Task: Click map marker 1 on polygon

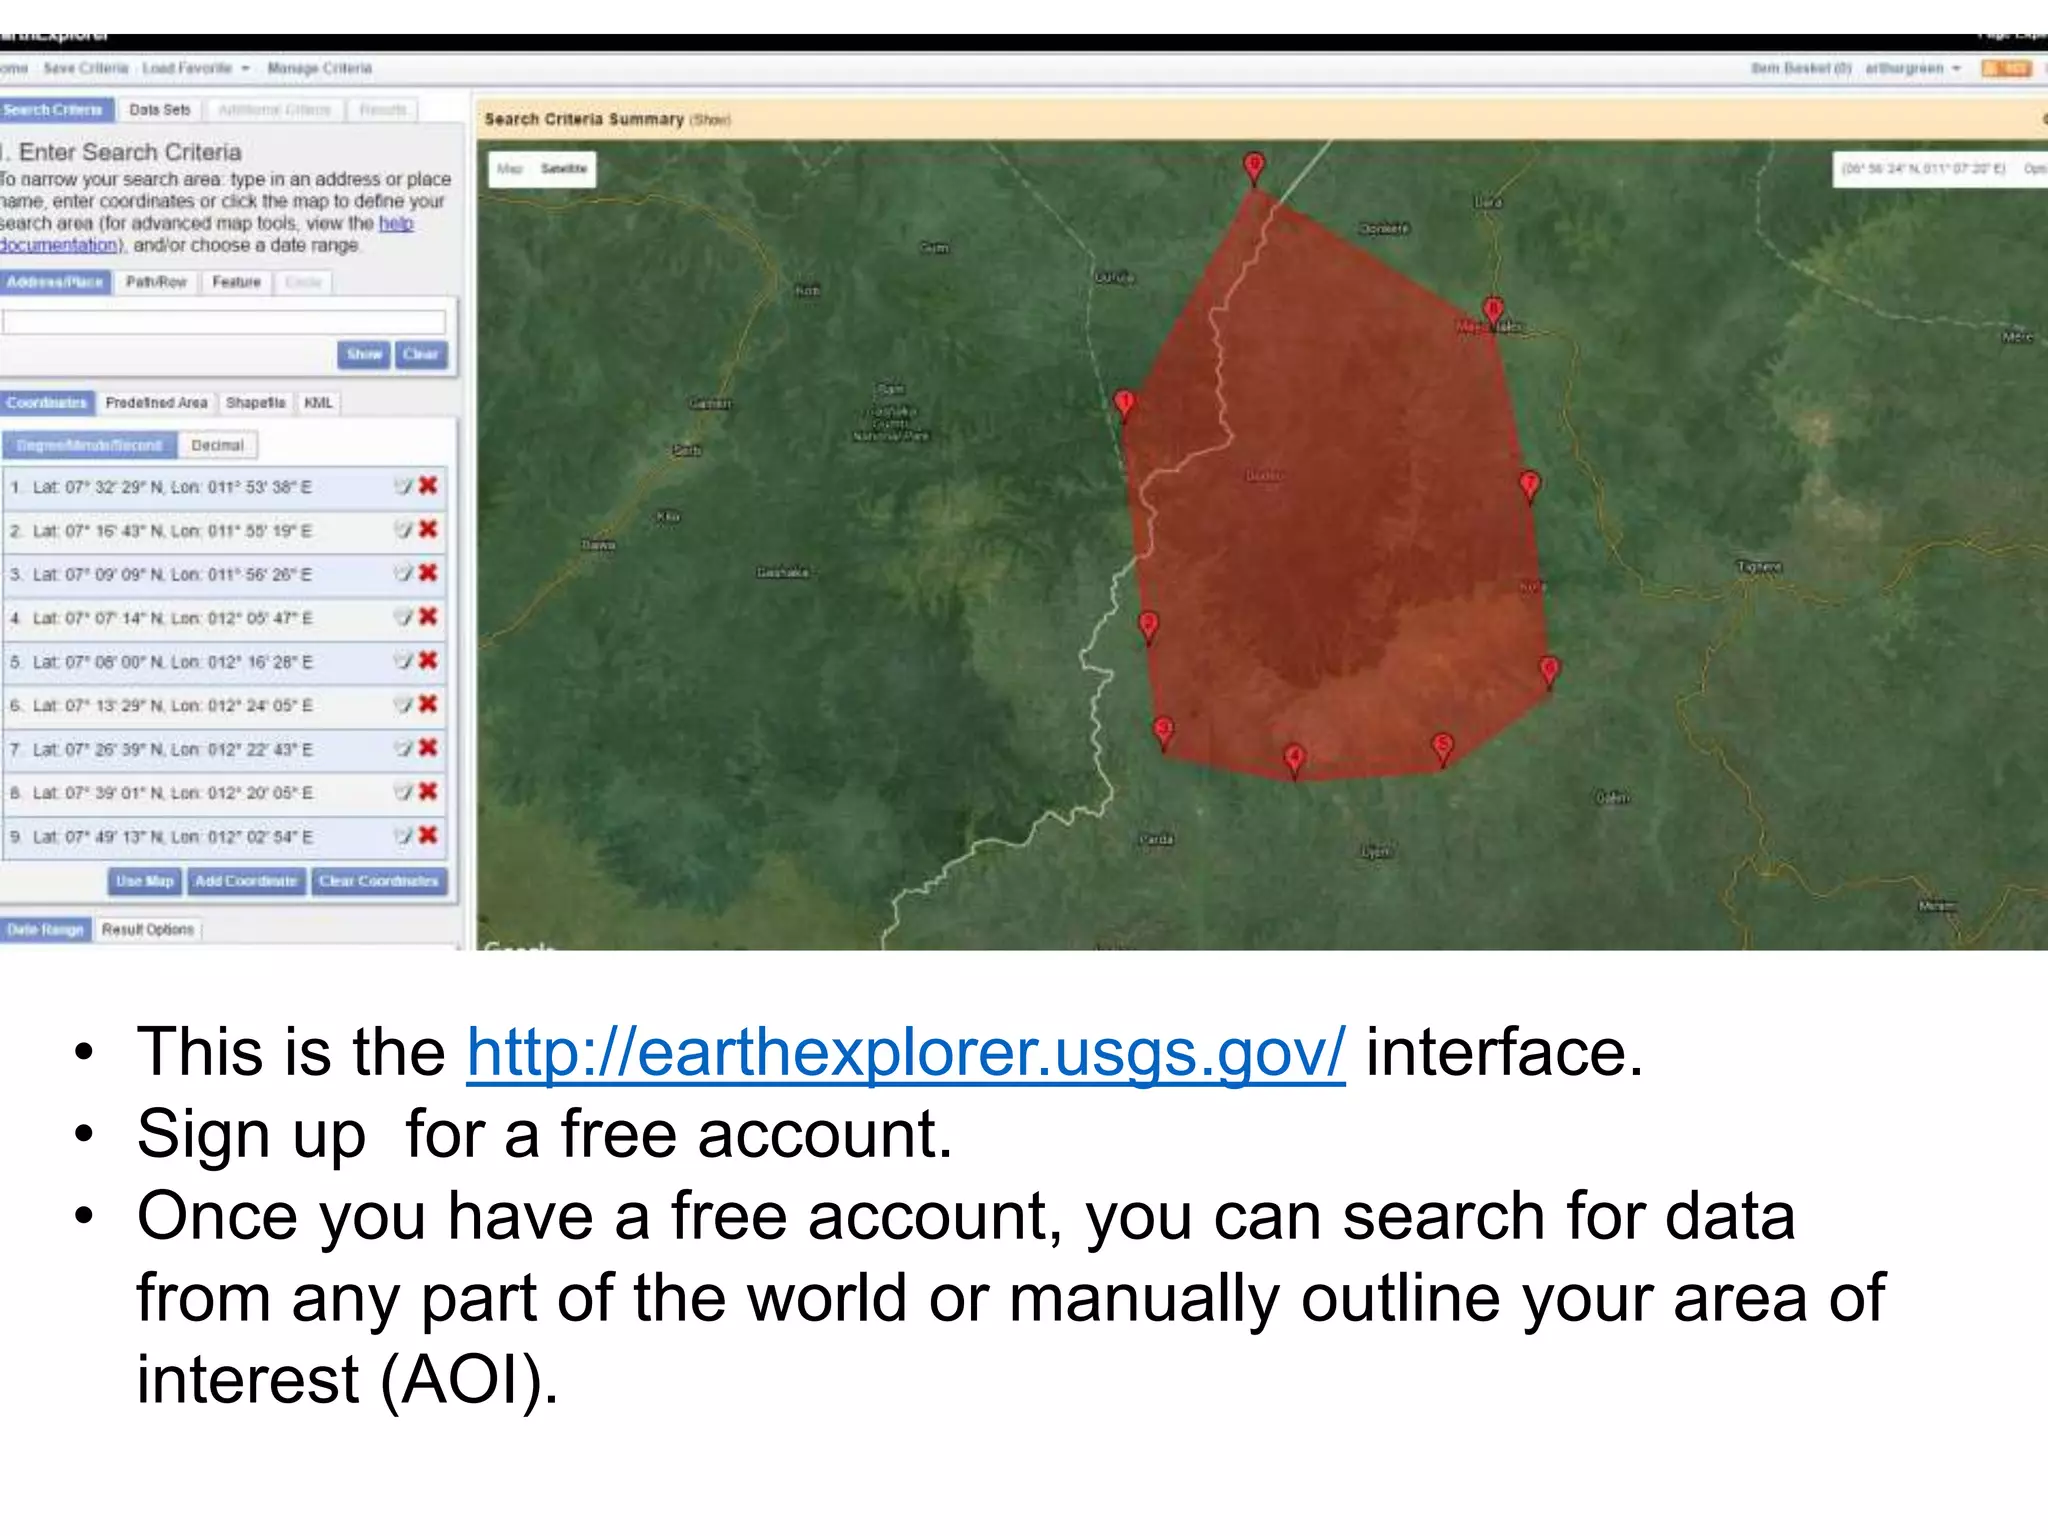Action: [1125, 405]
